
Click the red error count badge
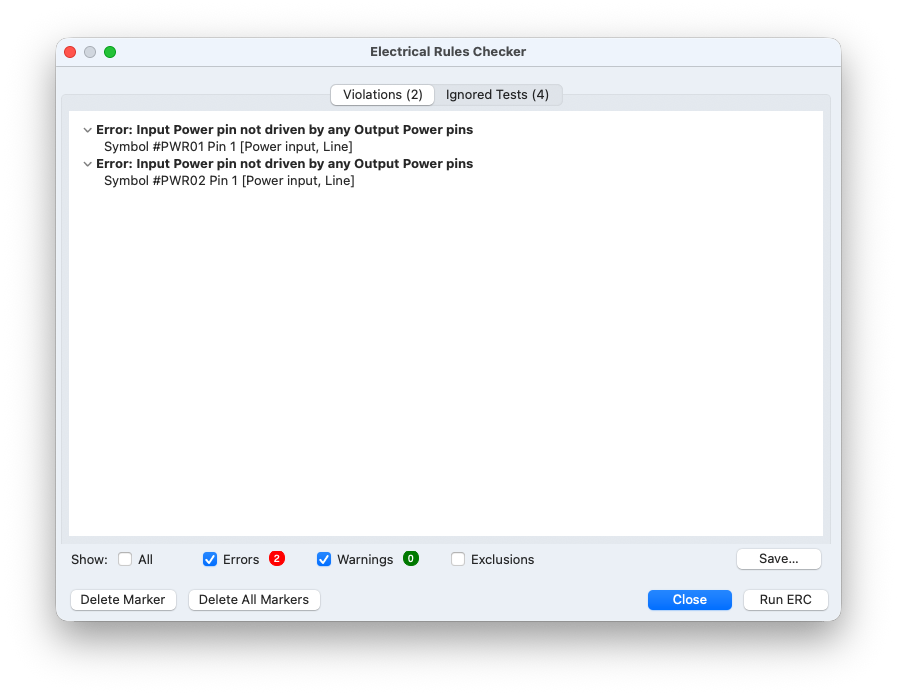pyautogui.click(x=277, y=558)
